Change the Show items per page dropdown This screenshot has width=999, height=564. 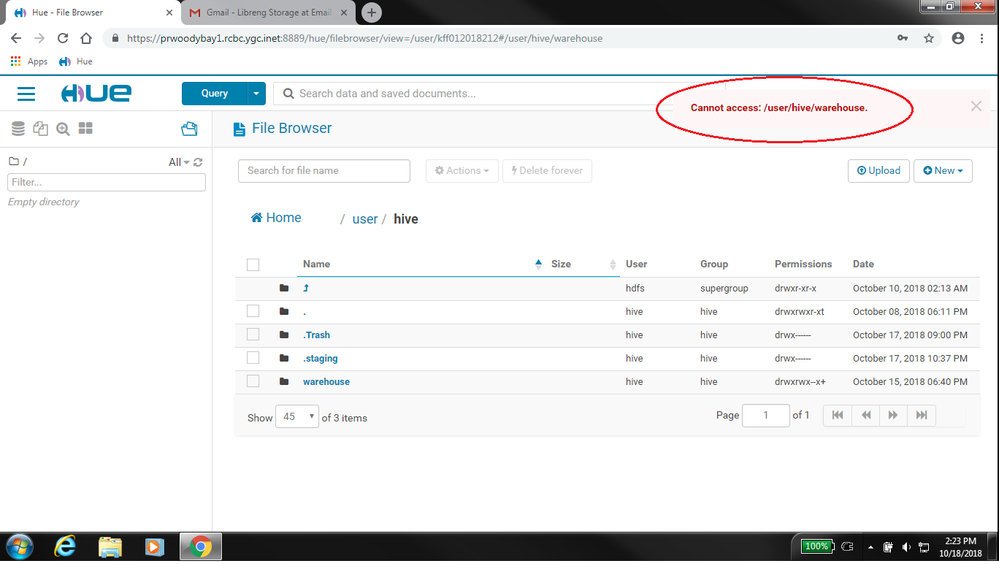point(297,417)
